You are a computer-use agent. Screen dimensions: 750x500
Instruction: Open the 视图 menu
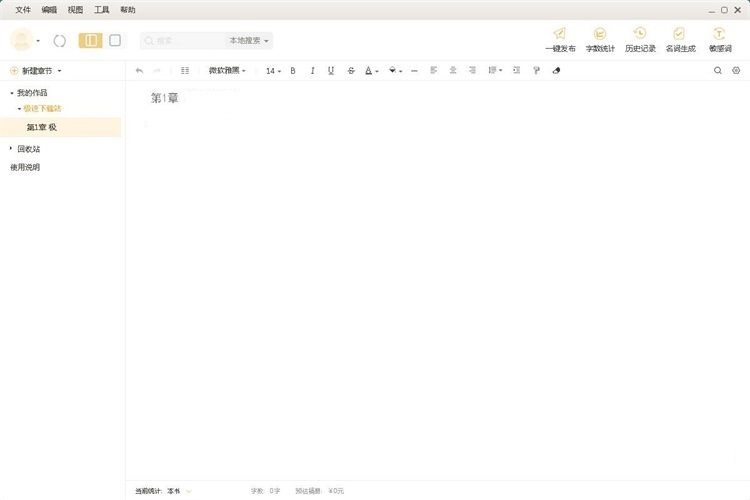coord(75,10)
